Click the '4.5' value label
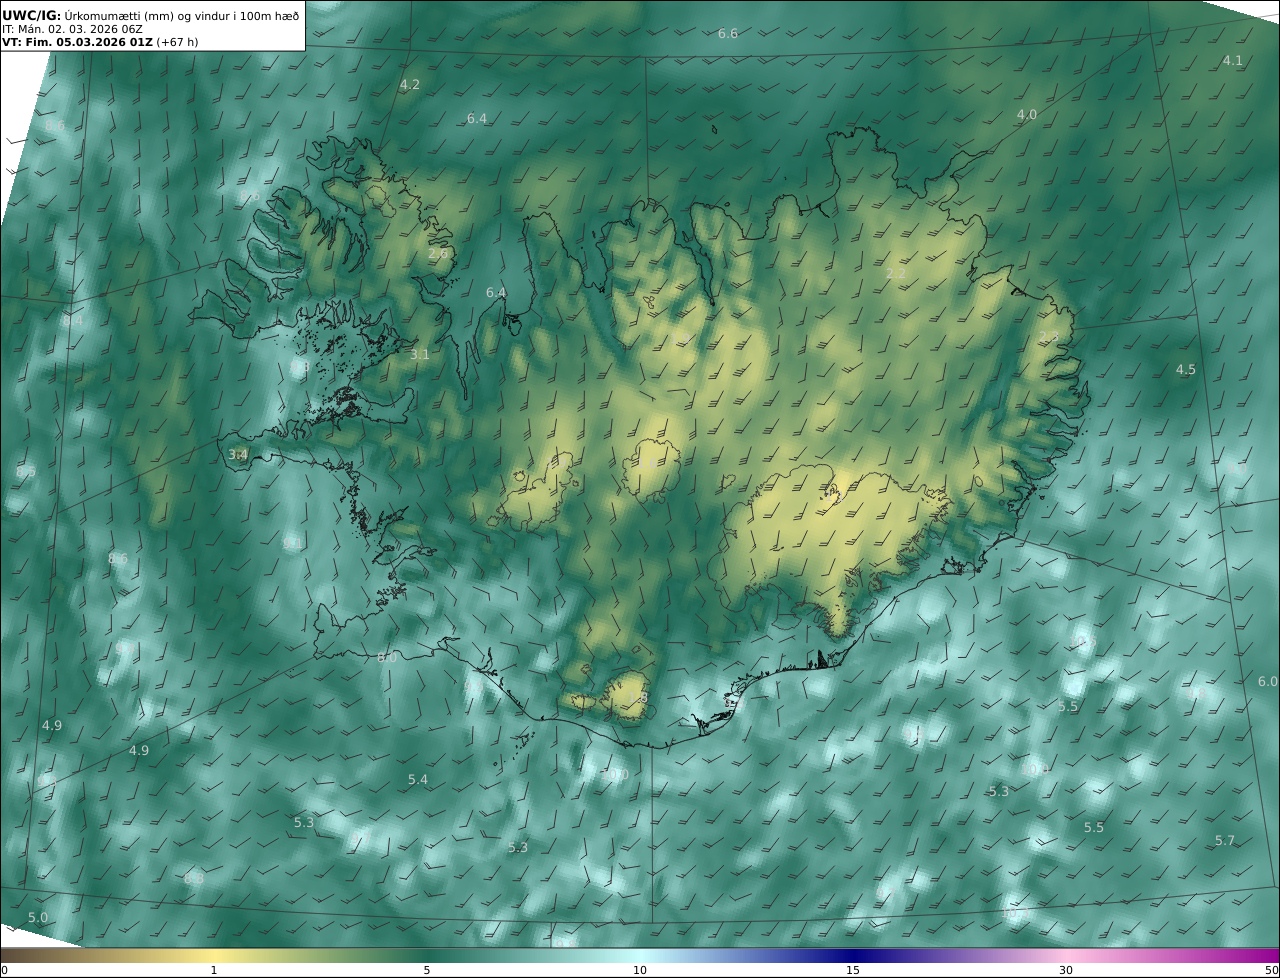Screen dimensions: 1280x978 (x=1186, y=370)
